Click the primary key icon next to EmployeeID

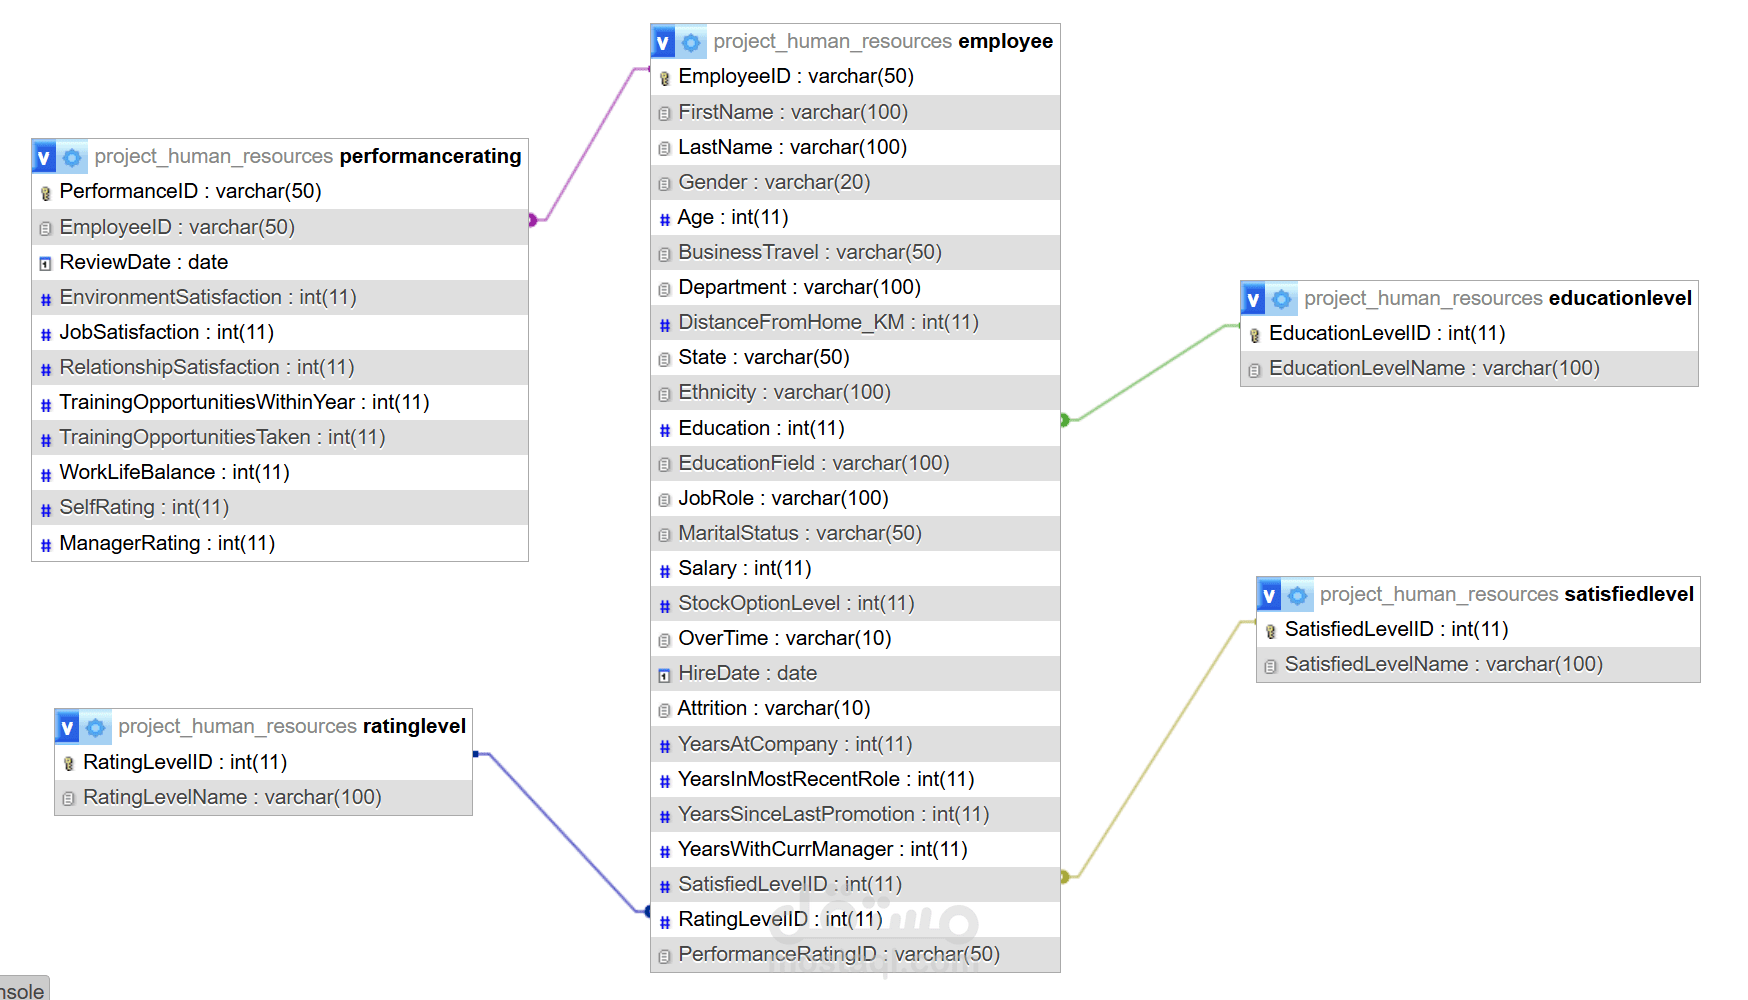[664, 77]
